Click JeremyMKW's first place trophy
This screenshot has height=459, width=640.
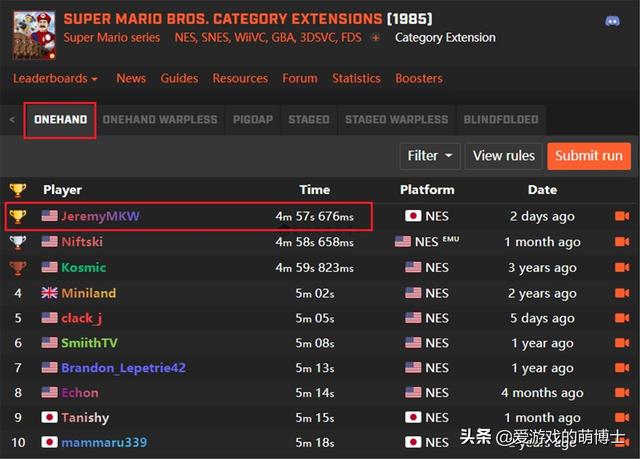click(x=18, y=216)
